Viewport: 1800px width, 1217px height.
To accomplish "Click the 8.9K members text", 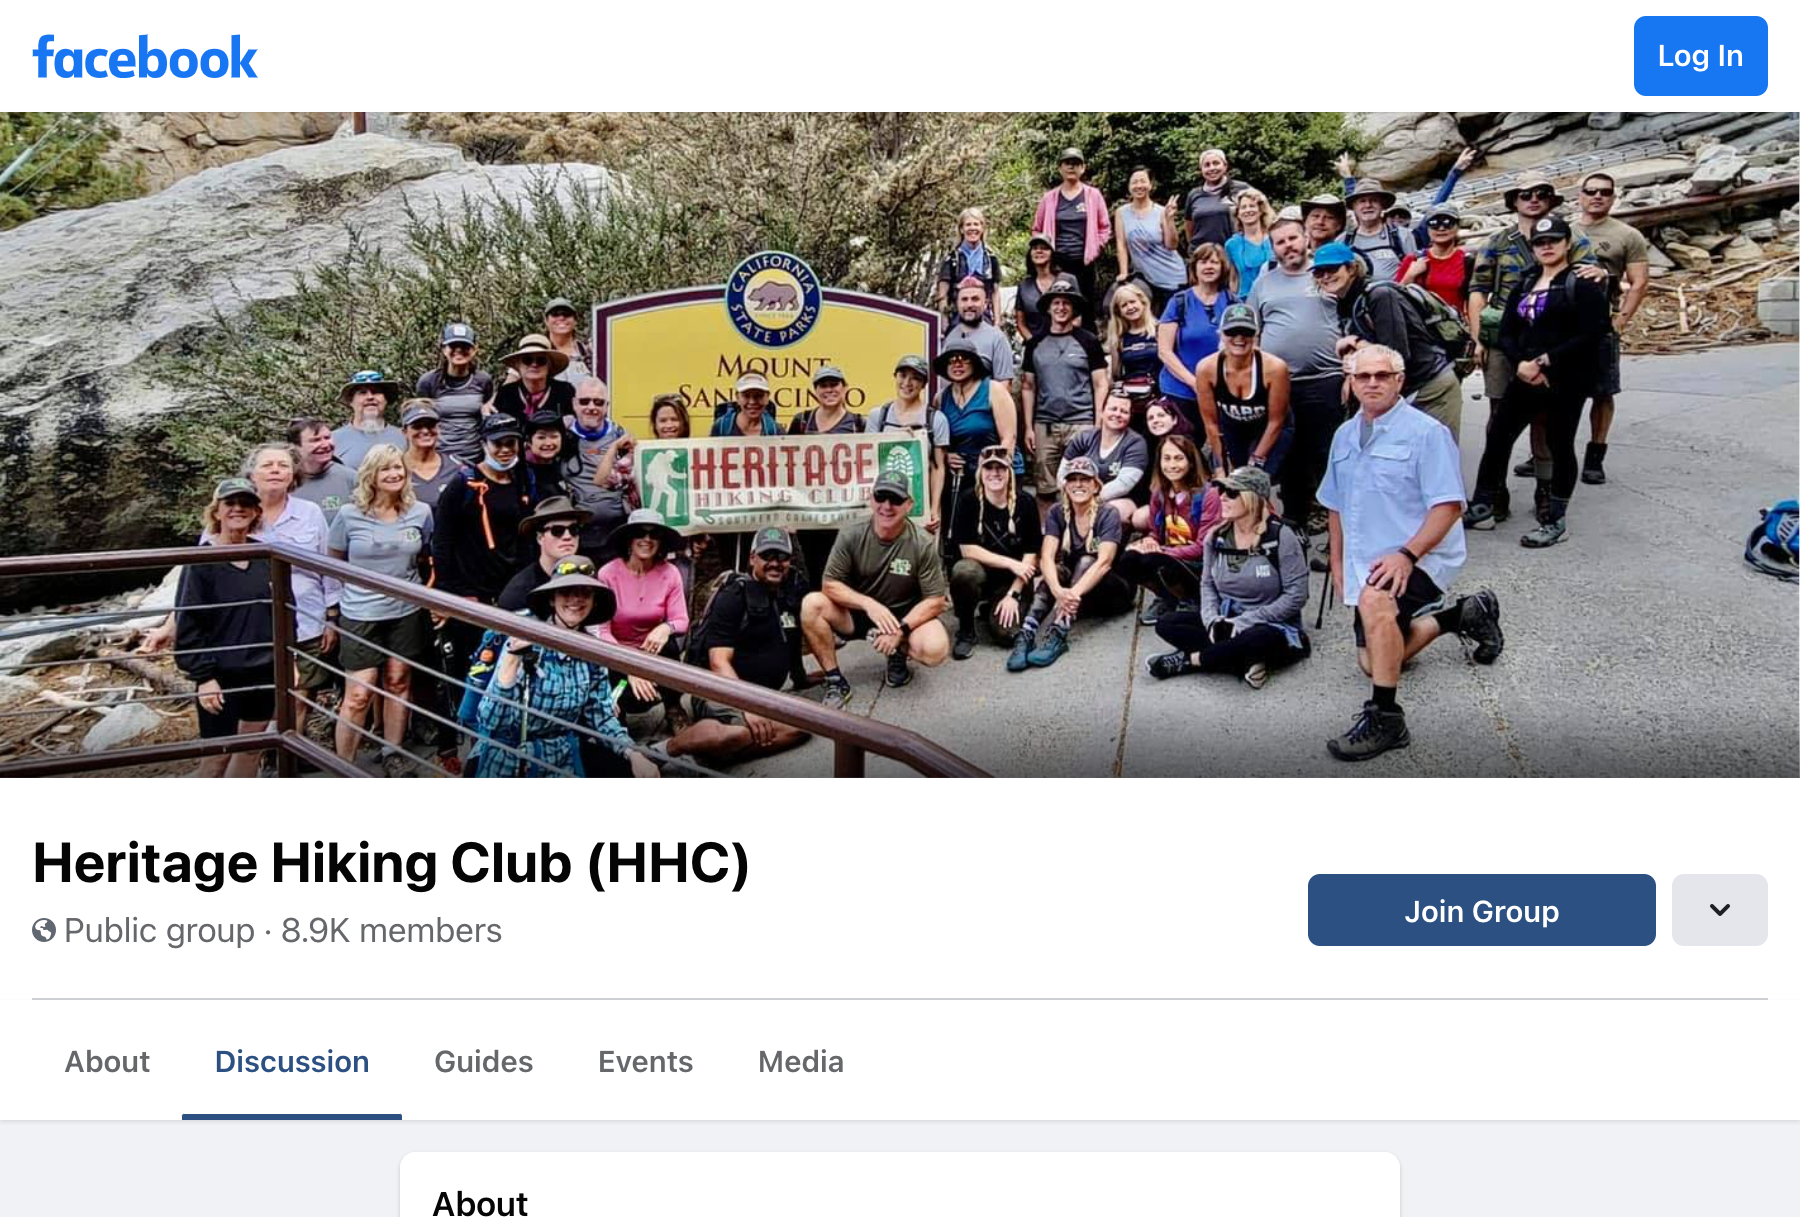I will (x=391, y=930).
